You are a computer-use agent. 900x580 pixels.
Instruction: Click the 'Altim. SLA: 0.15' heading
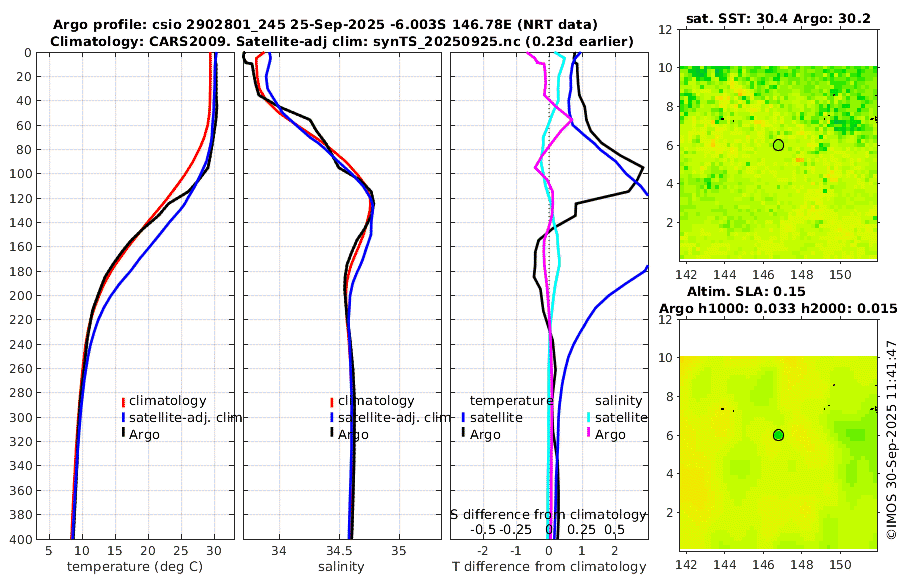(746, 291)
